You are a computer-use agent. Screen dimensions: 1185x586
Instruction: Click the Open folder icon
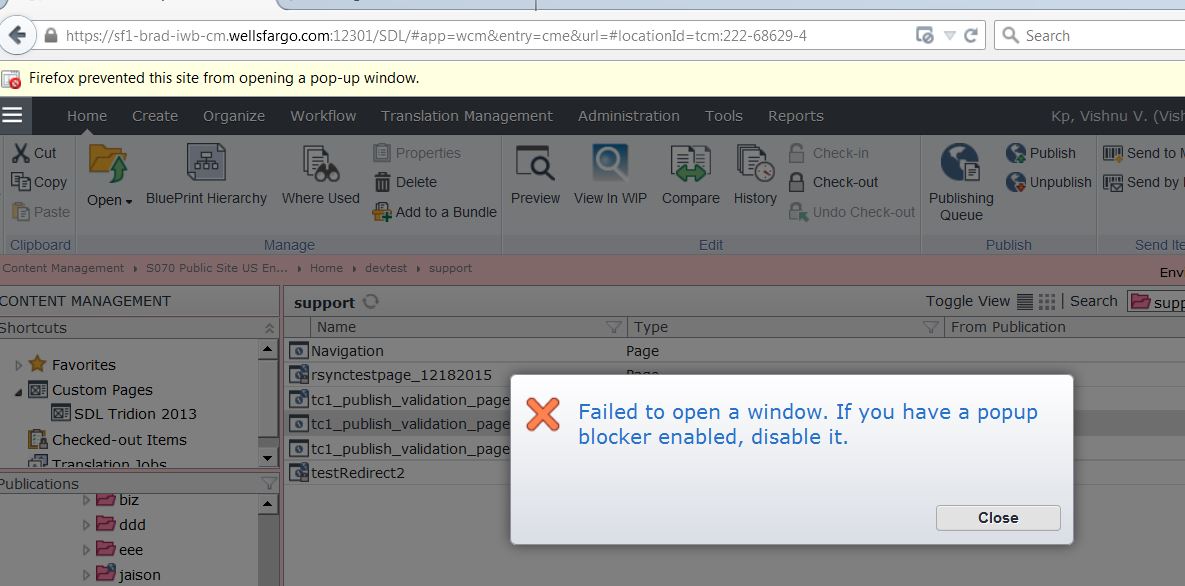tap(108, 163)
